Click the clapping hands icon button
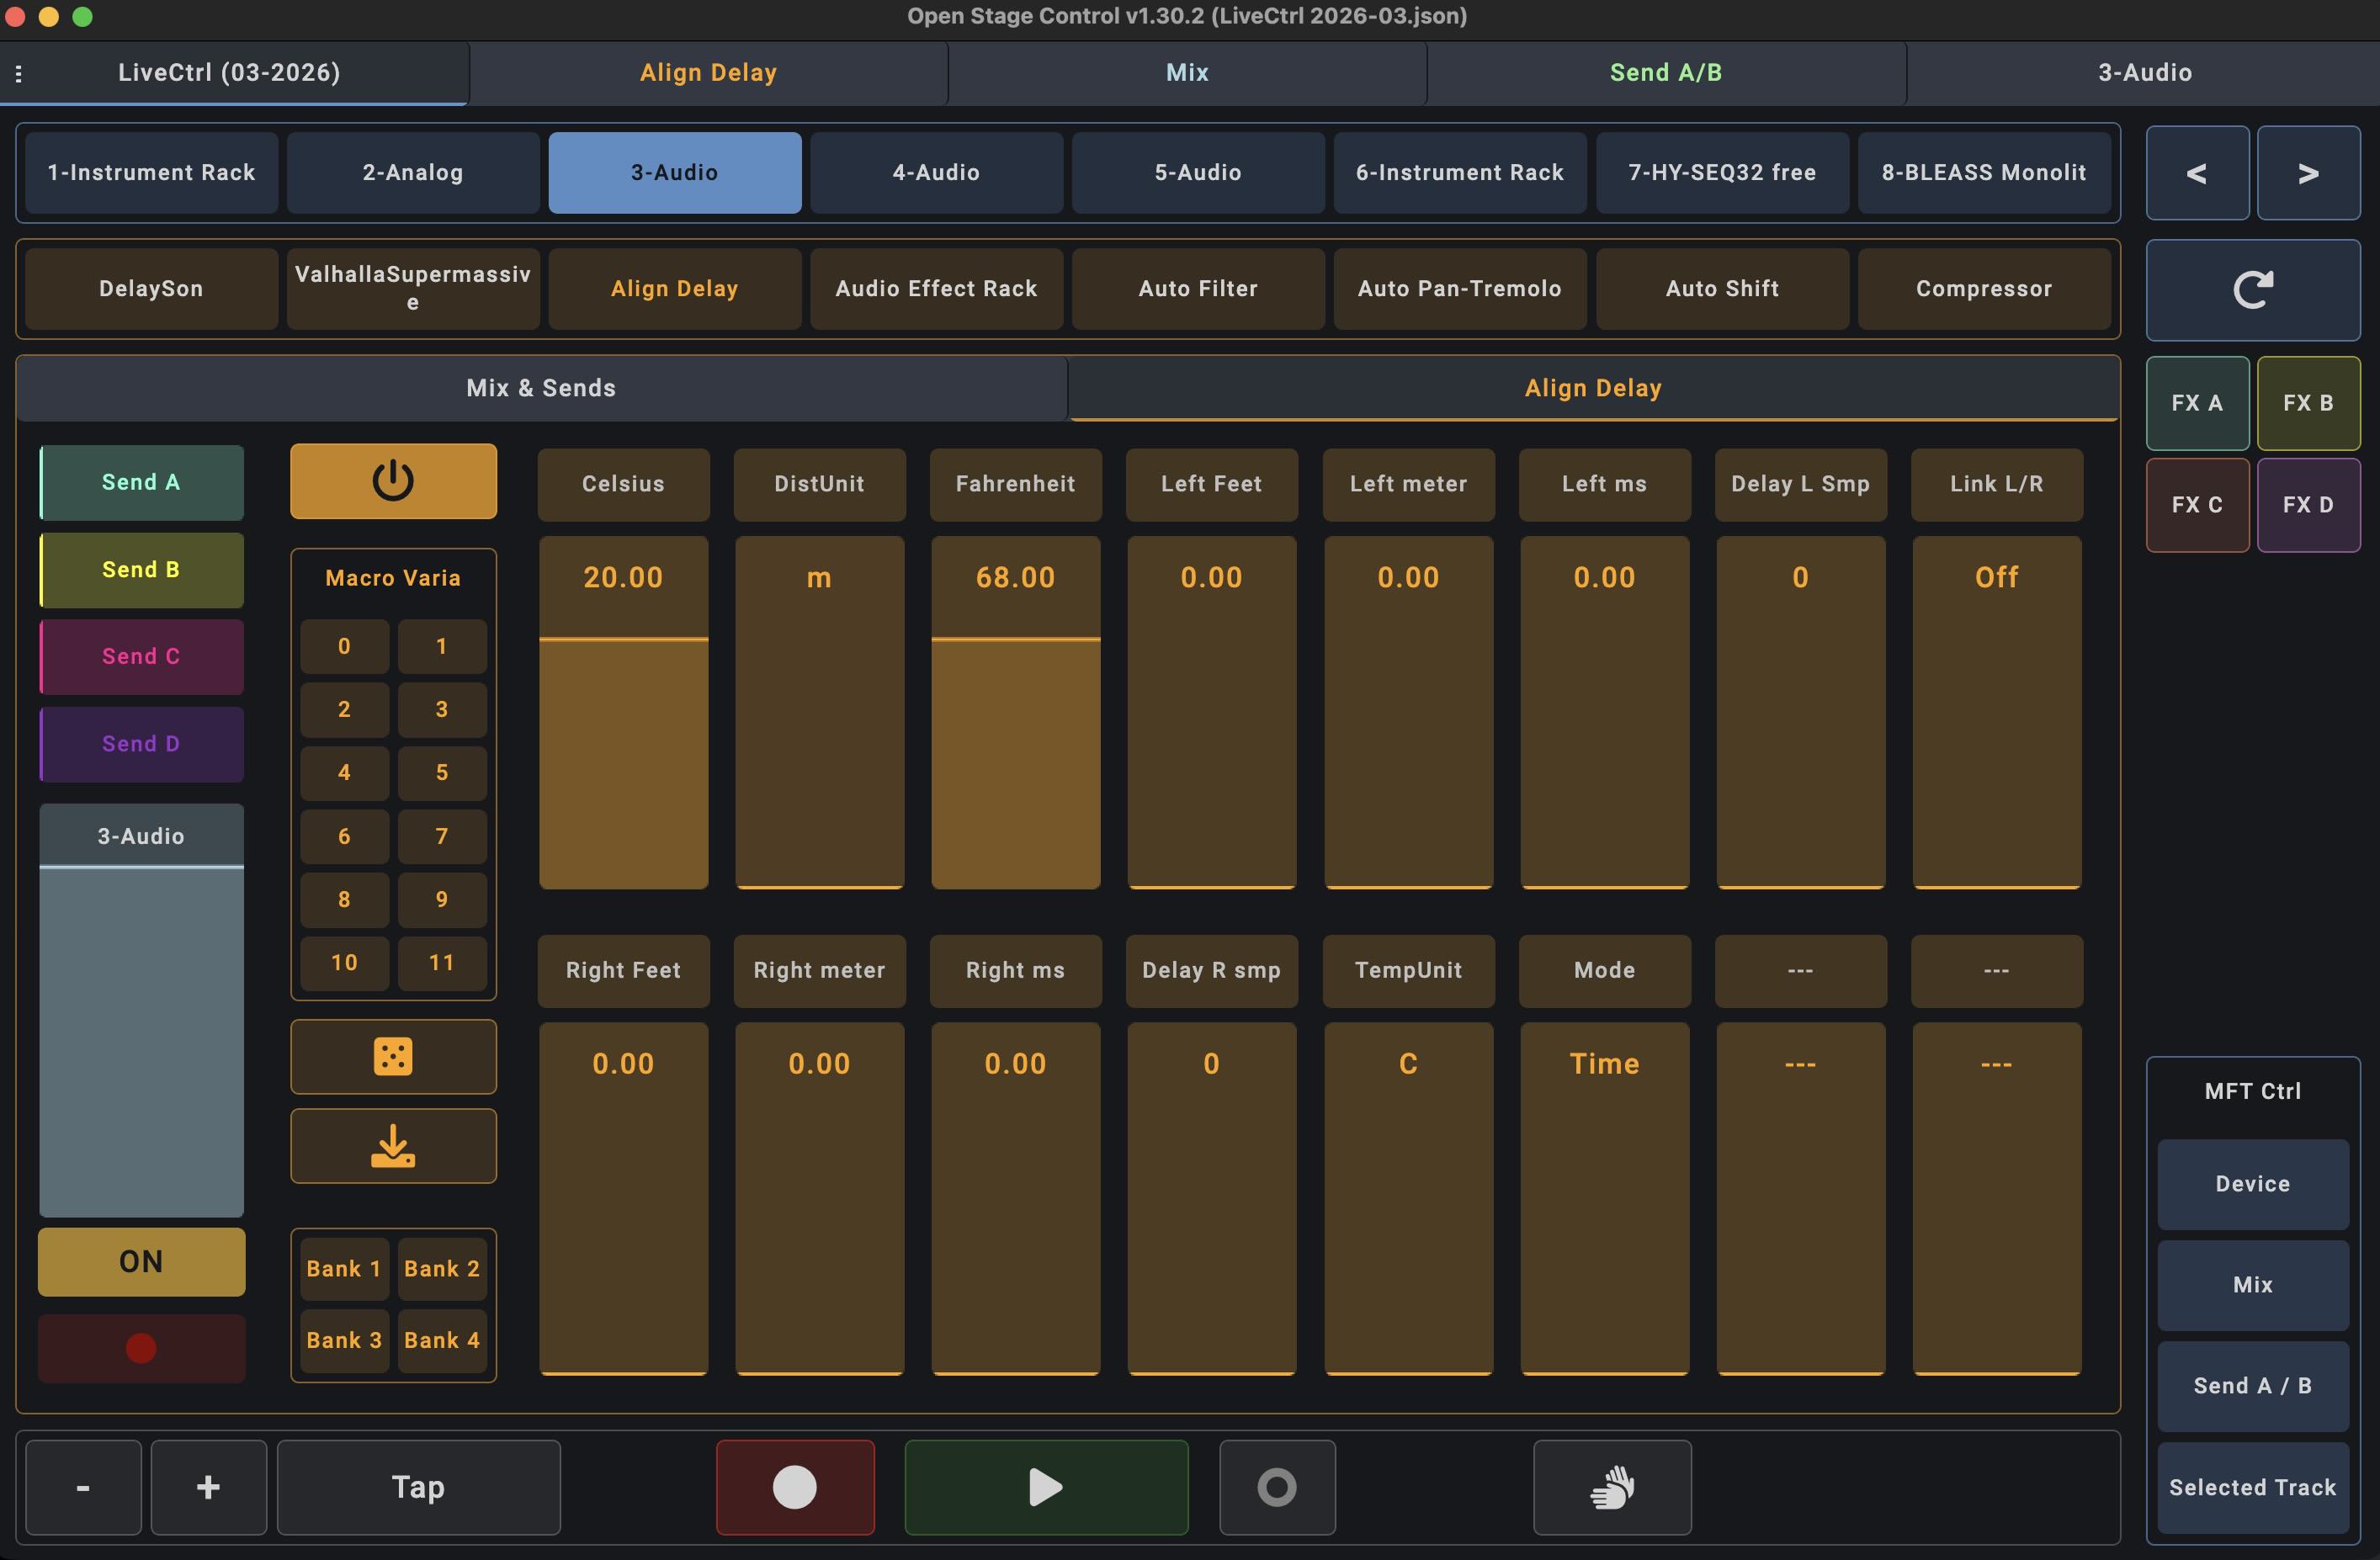The image size is (2380, 1560). pyautogui.click(x=1611, y=1486)
